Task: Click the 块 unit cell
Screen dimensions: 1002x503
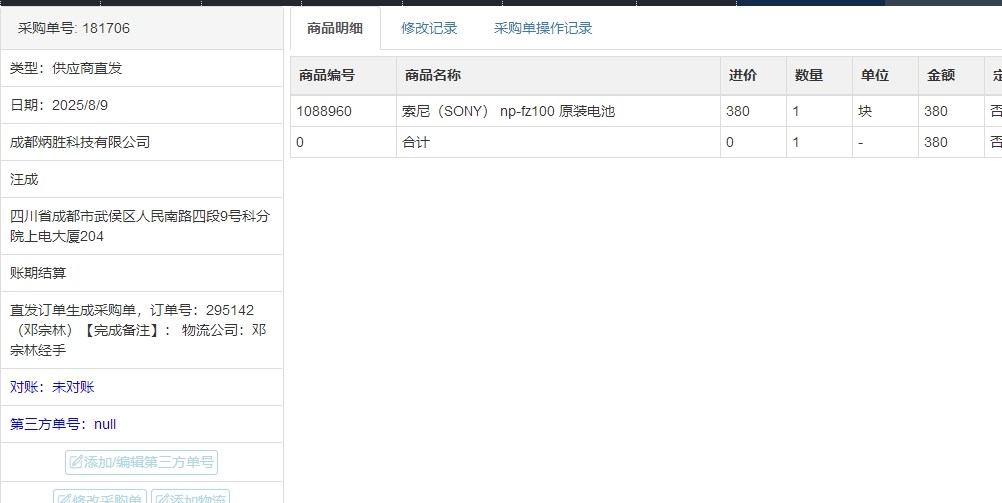Action: click(885, 111)
